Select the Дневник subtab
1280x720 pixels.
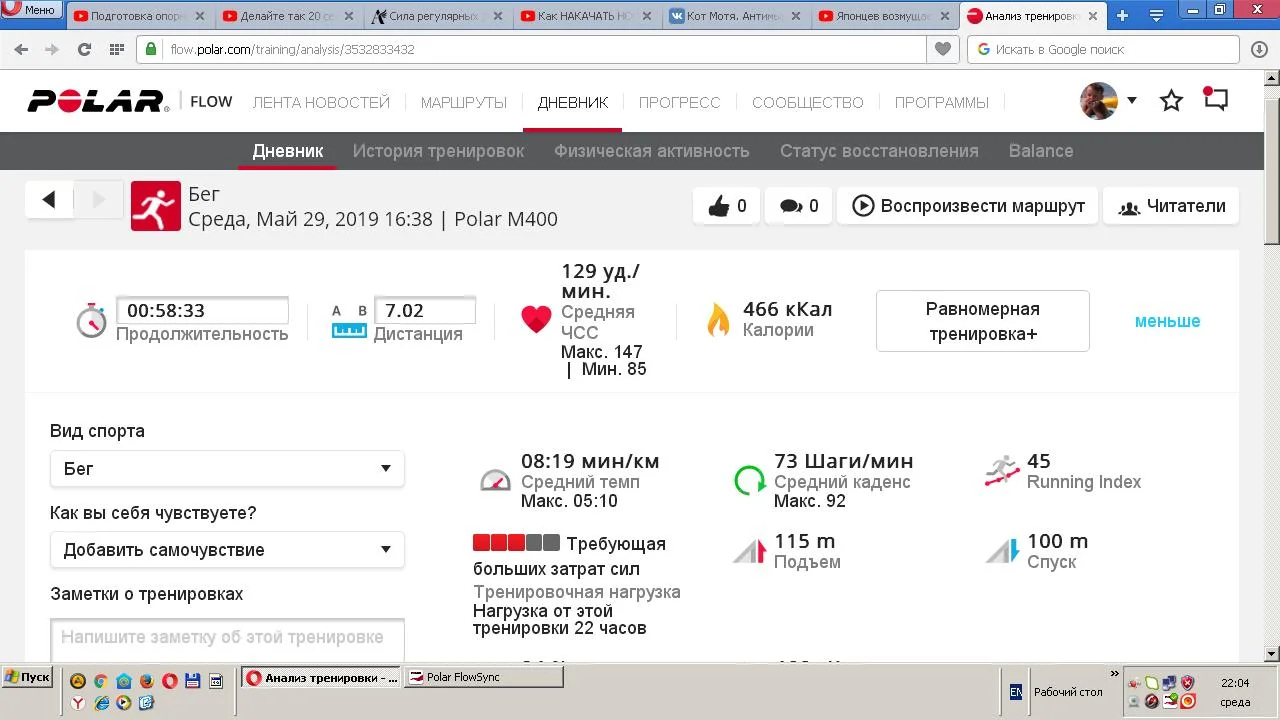coord(288,151)
